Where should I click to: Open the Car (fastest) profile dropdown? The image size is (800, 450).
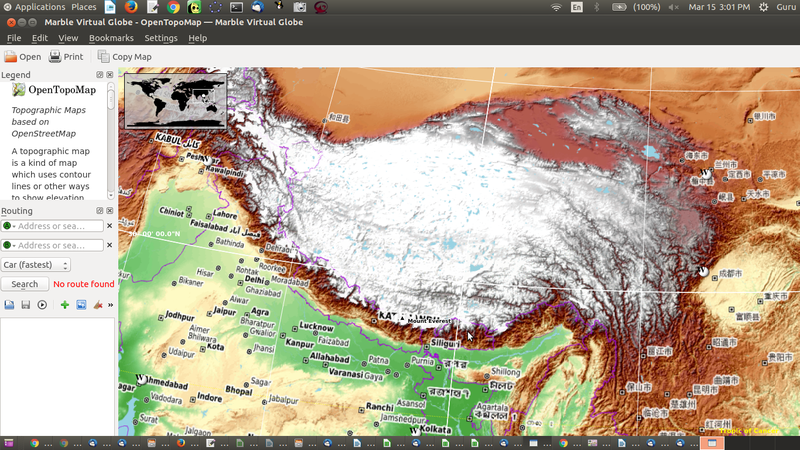36,265
